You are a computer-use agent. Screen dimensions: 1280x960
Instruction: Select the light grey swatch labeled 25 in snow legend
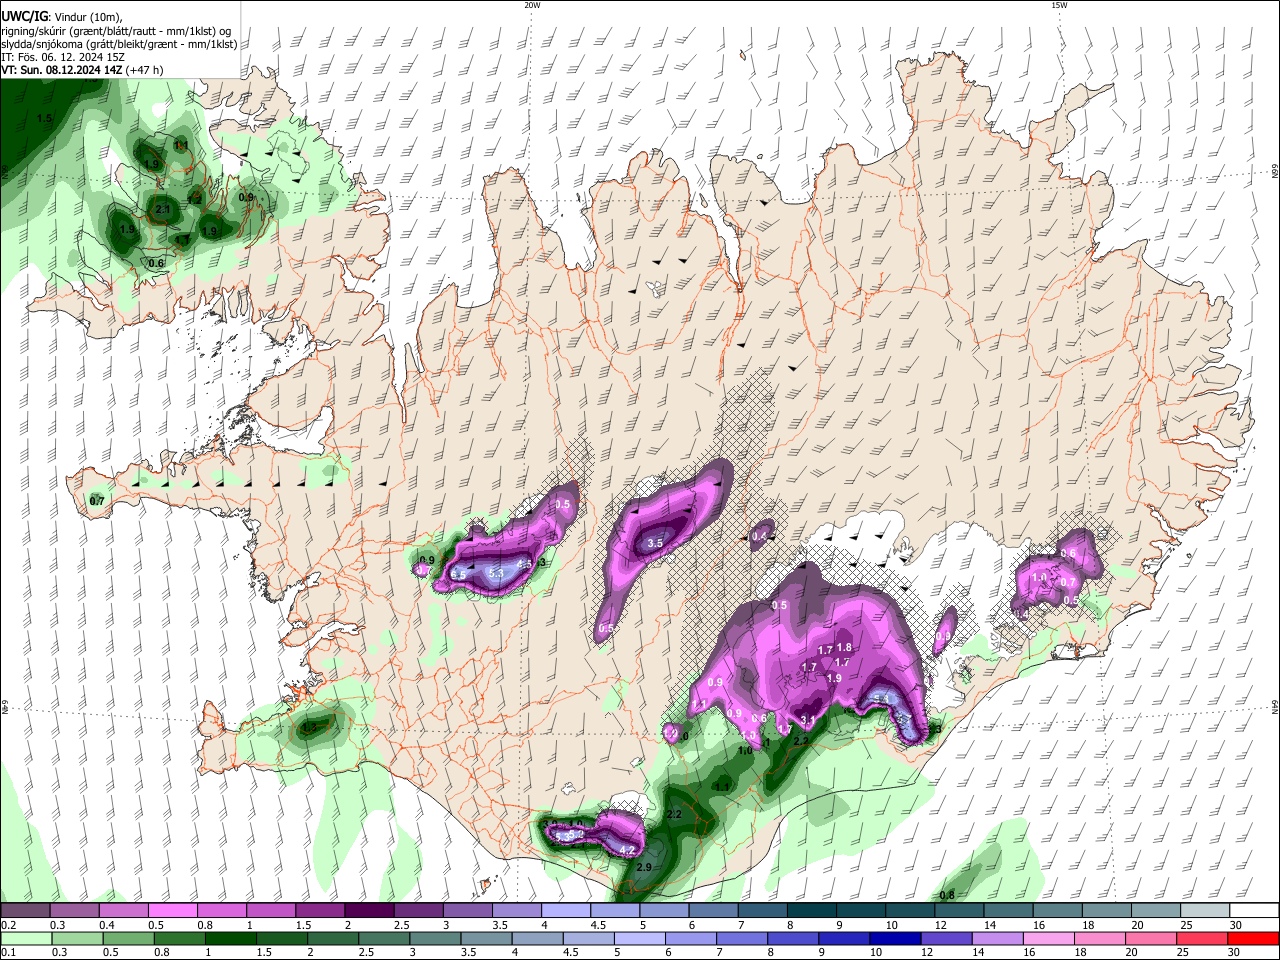point(1204,910)
